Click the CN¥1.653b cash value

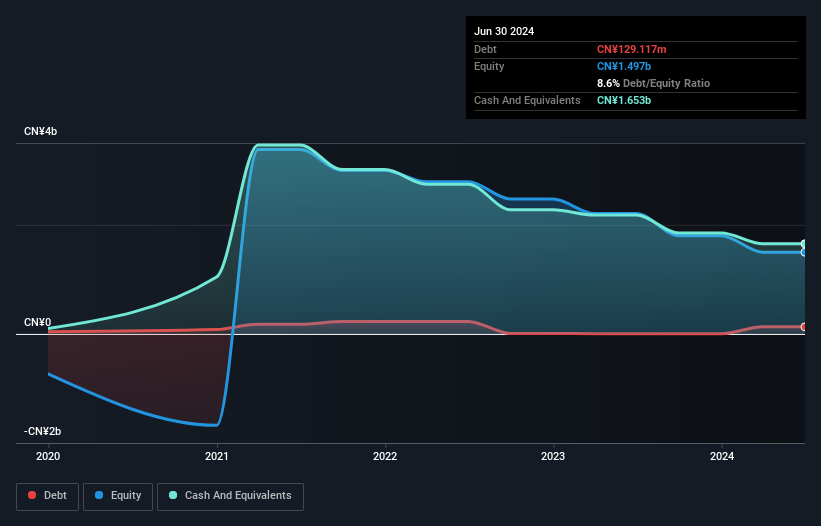pos(624,100)
